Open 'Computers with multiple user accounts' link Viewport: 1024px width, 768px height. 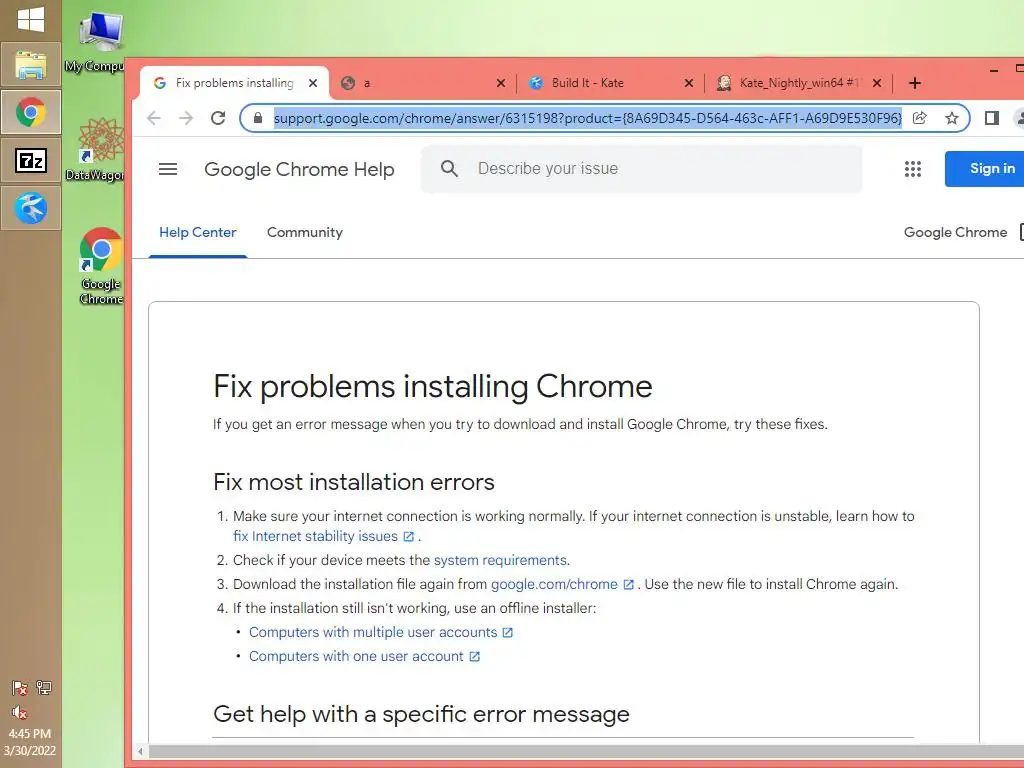(381, 632)
